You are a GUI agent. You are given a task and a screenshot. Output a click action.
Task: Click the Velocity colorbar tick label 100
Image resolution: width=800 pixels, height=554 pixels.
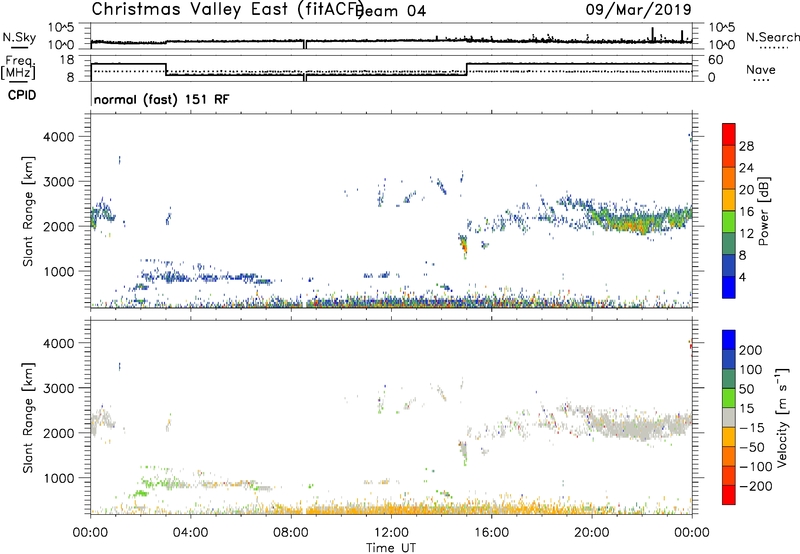751,369
